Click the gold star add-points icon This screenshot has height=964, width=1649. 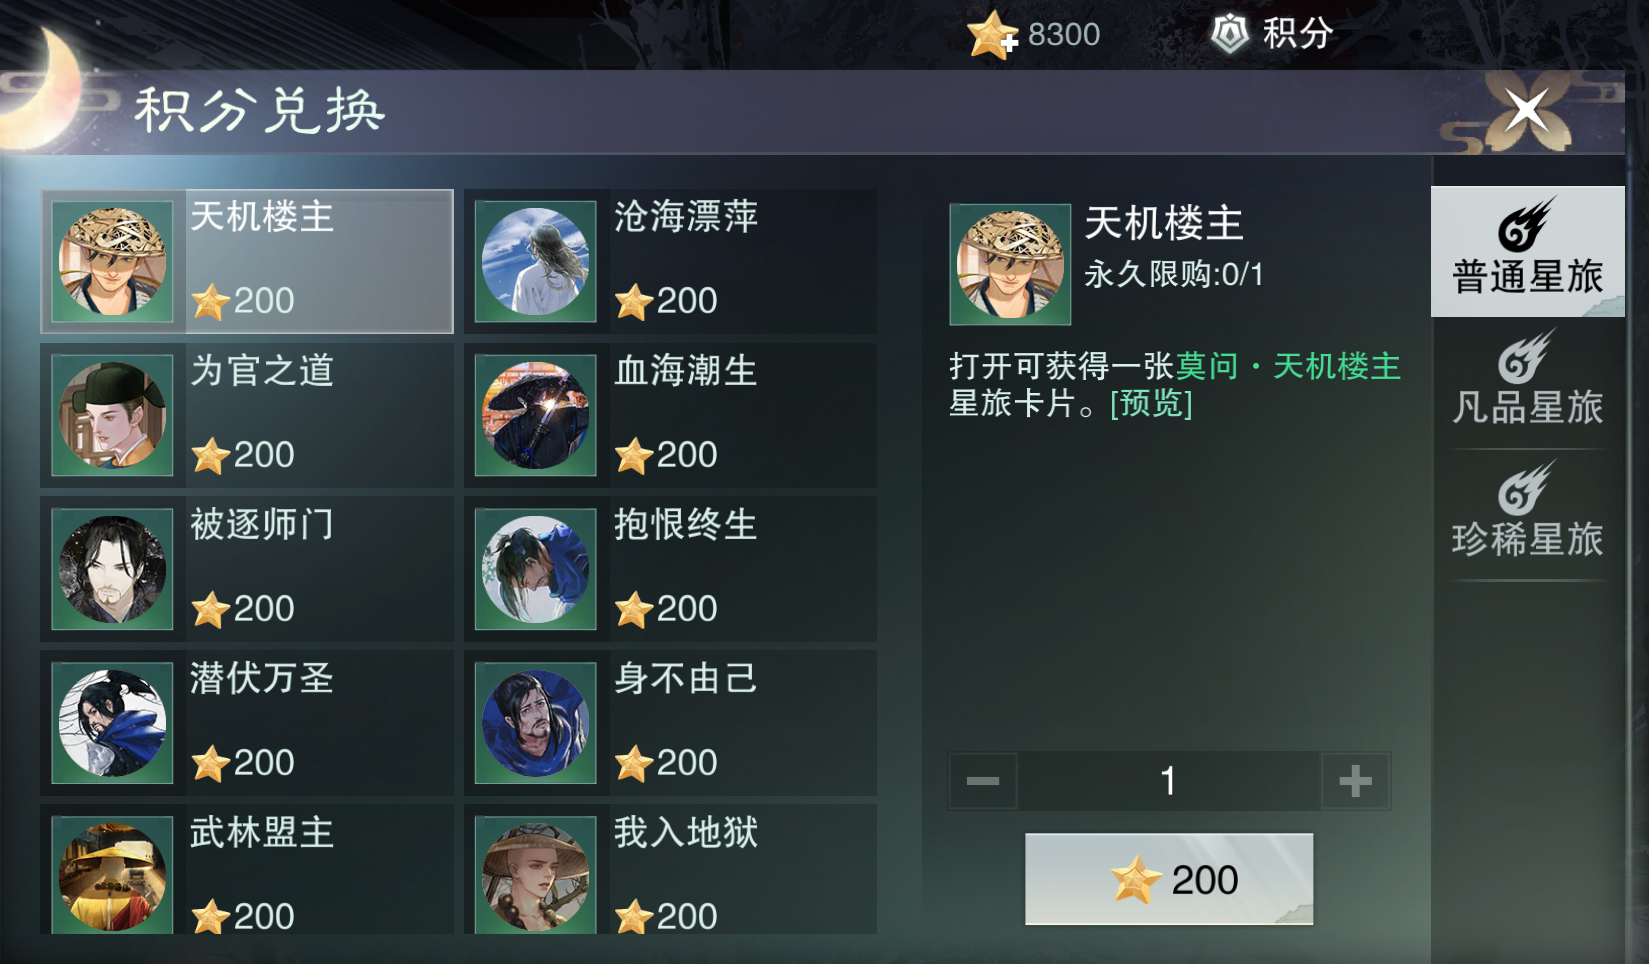point(992,35)
